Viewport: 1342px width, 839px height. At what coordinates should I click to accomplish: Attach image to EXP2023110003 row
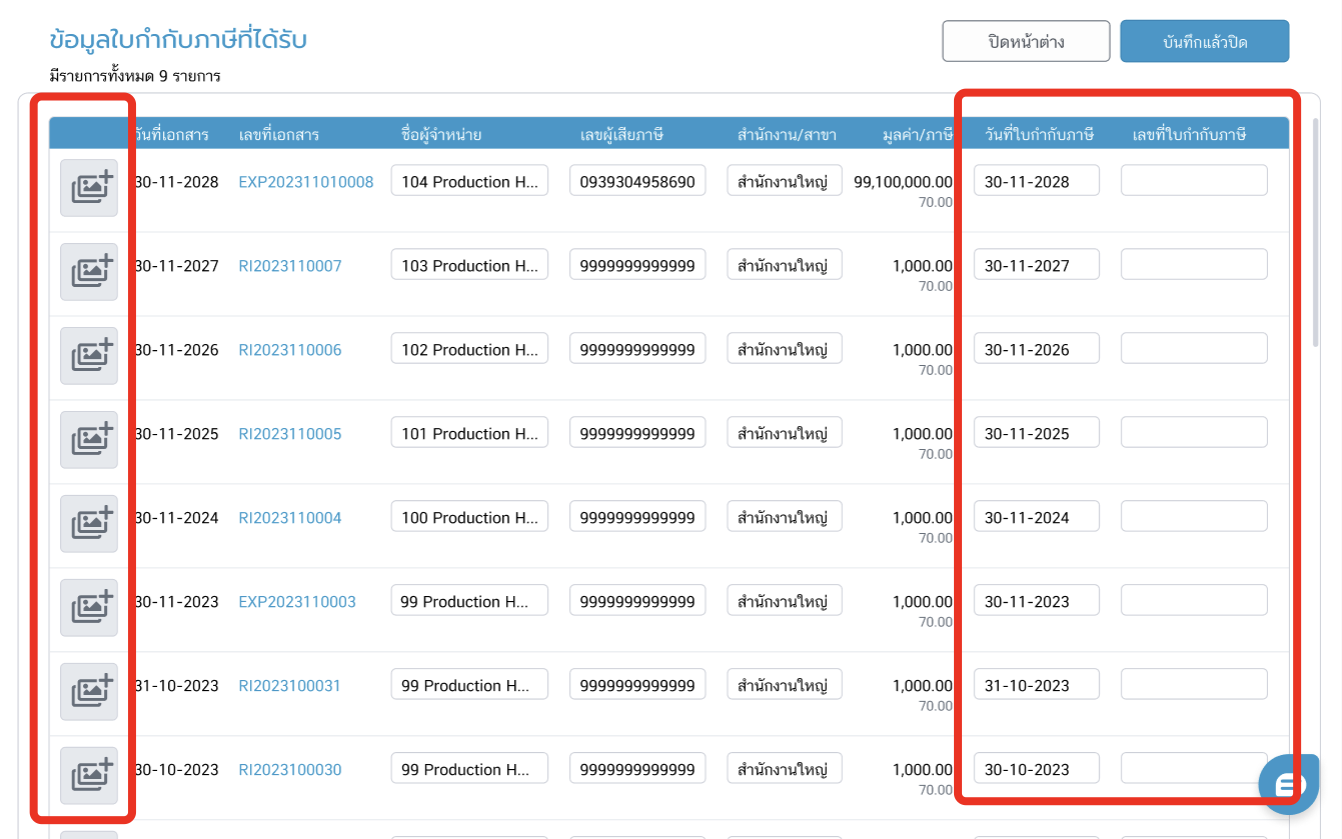[89, 607]
